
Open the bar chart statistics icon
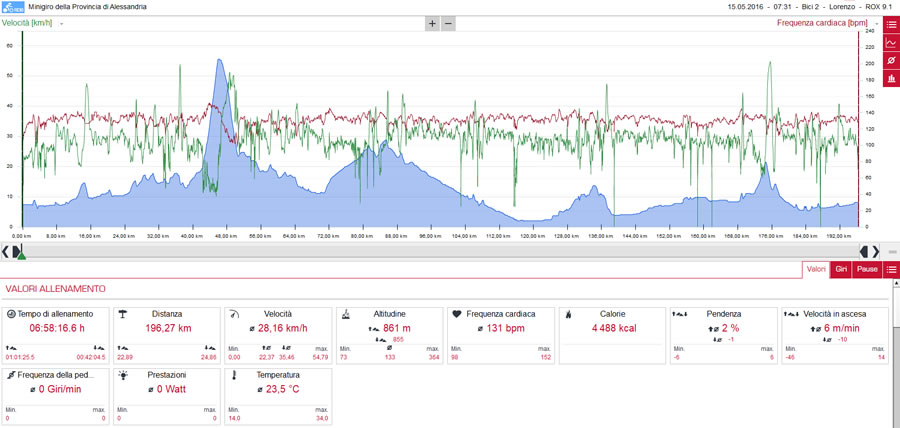point(891,78)
